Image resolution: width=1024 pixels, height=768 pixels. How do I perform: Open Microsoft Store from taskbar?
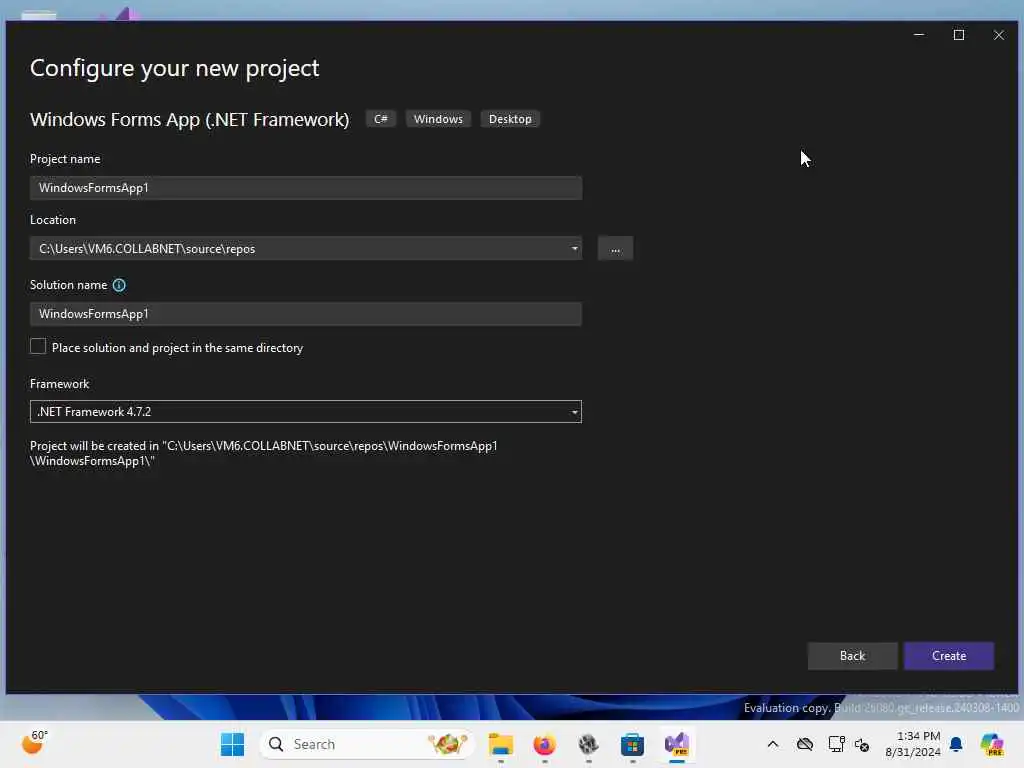[632, 744]
